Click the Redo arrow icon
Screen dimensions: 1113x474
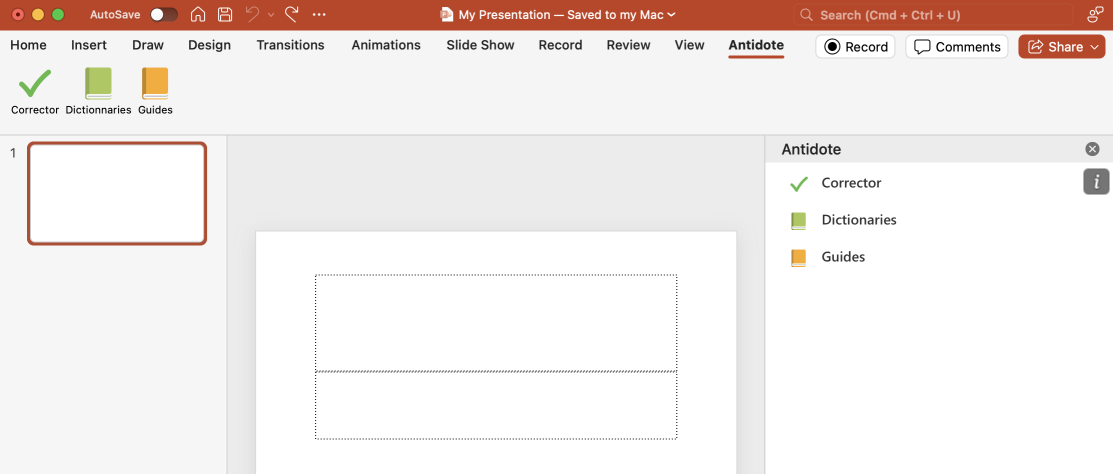click(x=292, y=15)
